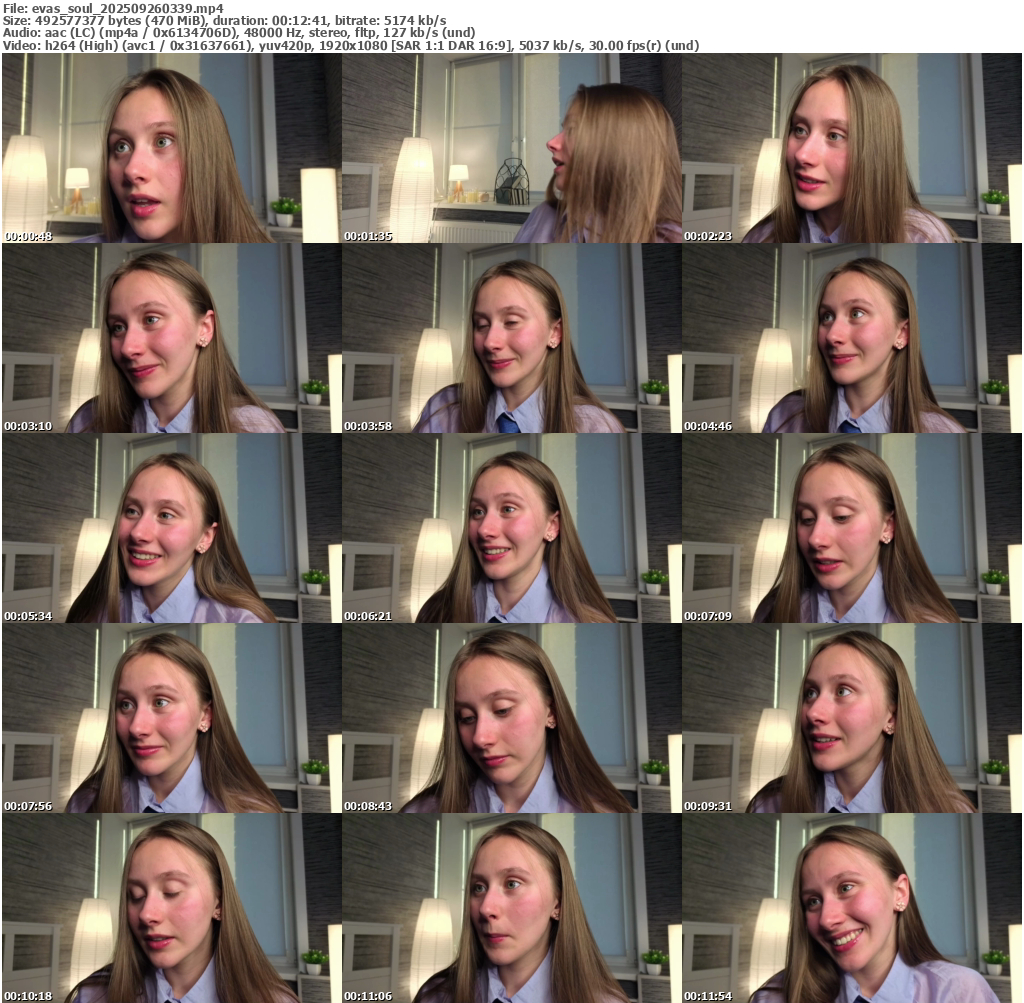1024x1003 pixels.
Task: Select the frame at 00:03:10
Action: point(172,338)
